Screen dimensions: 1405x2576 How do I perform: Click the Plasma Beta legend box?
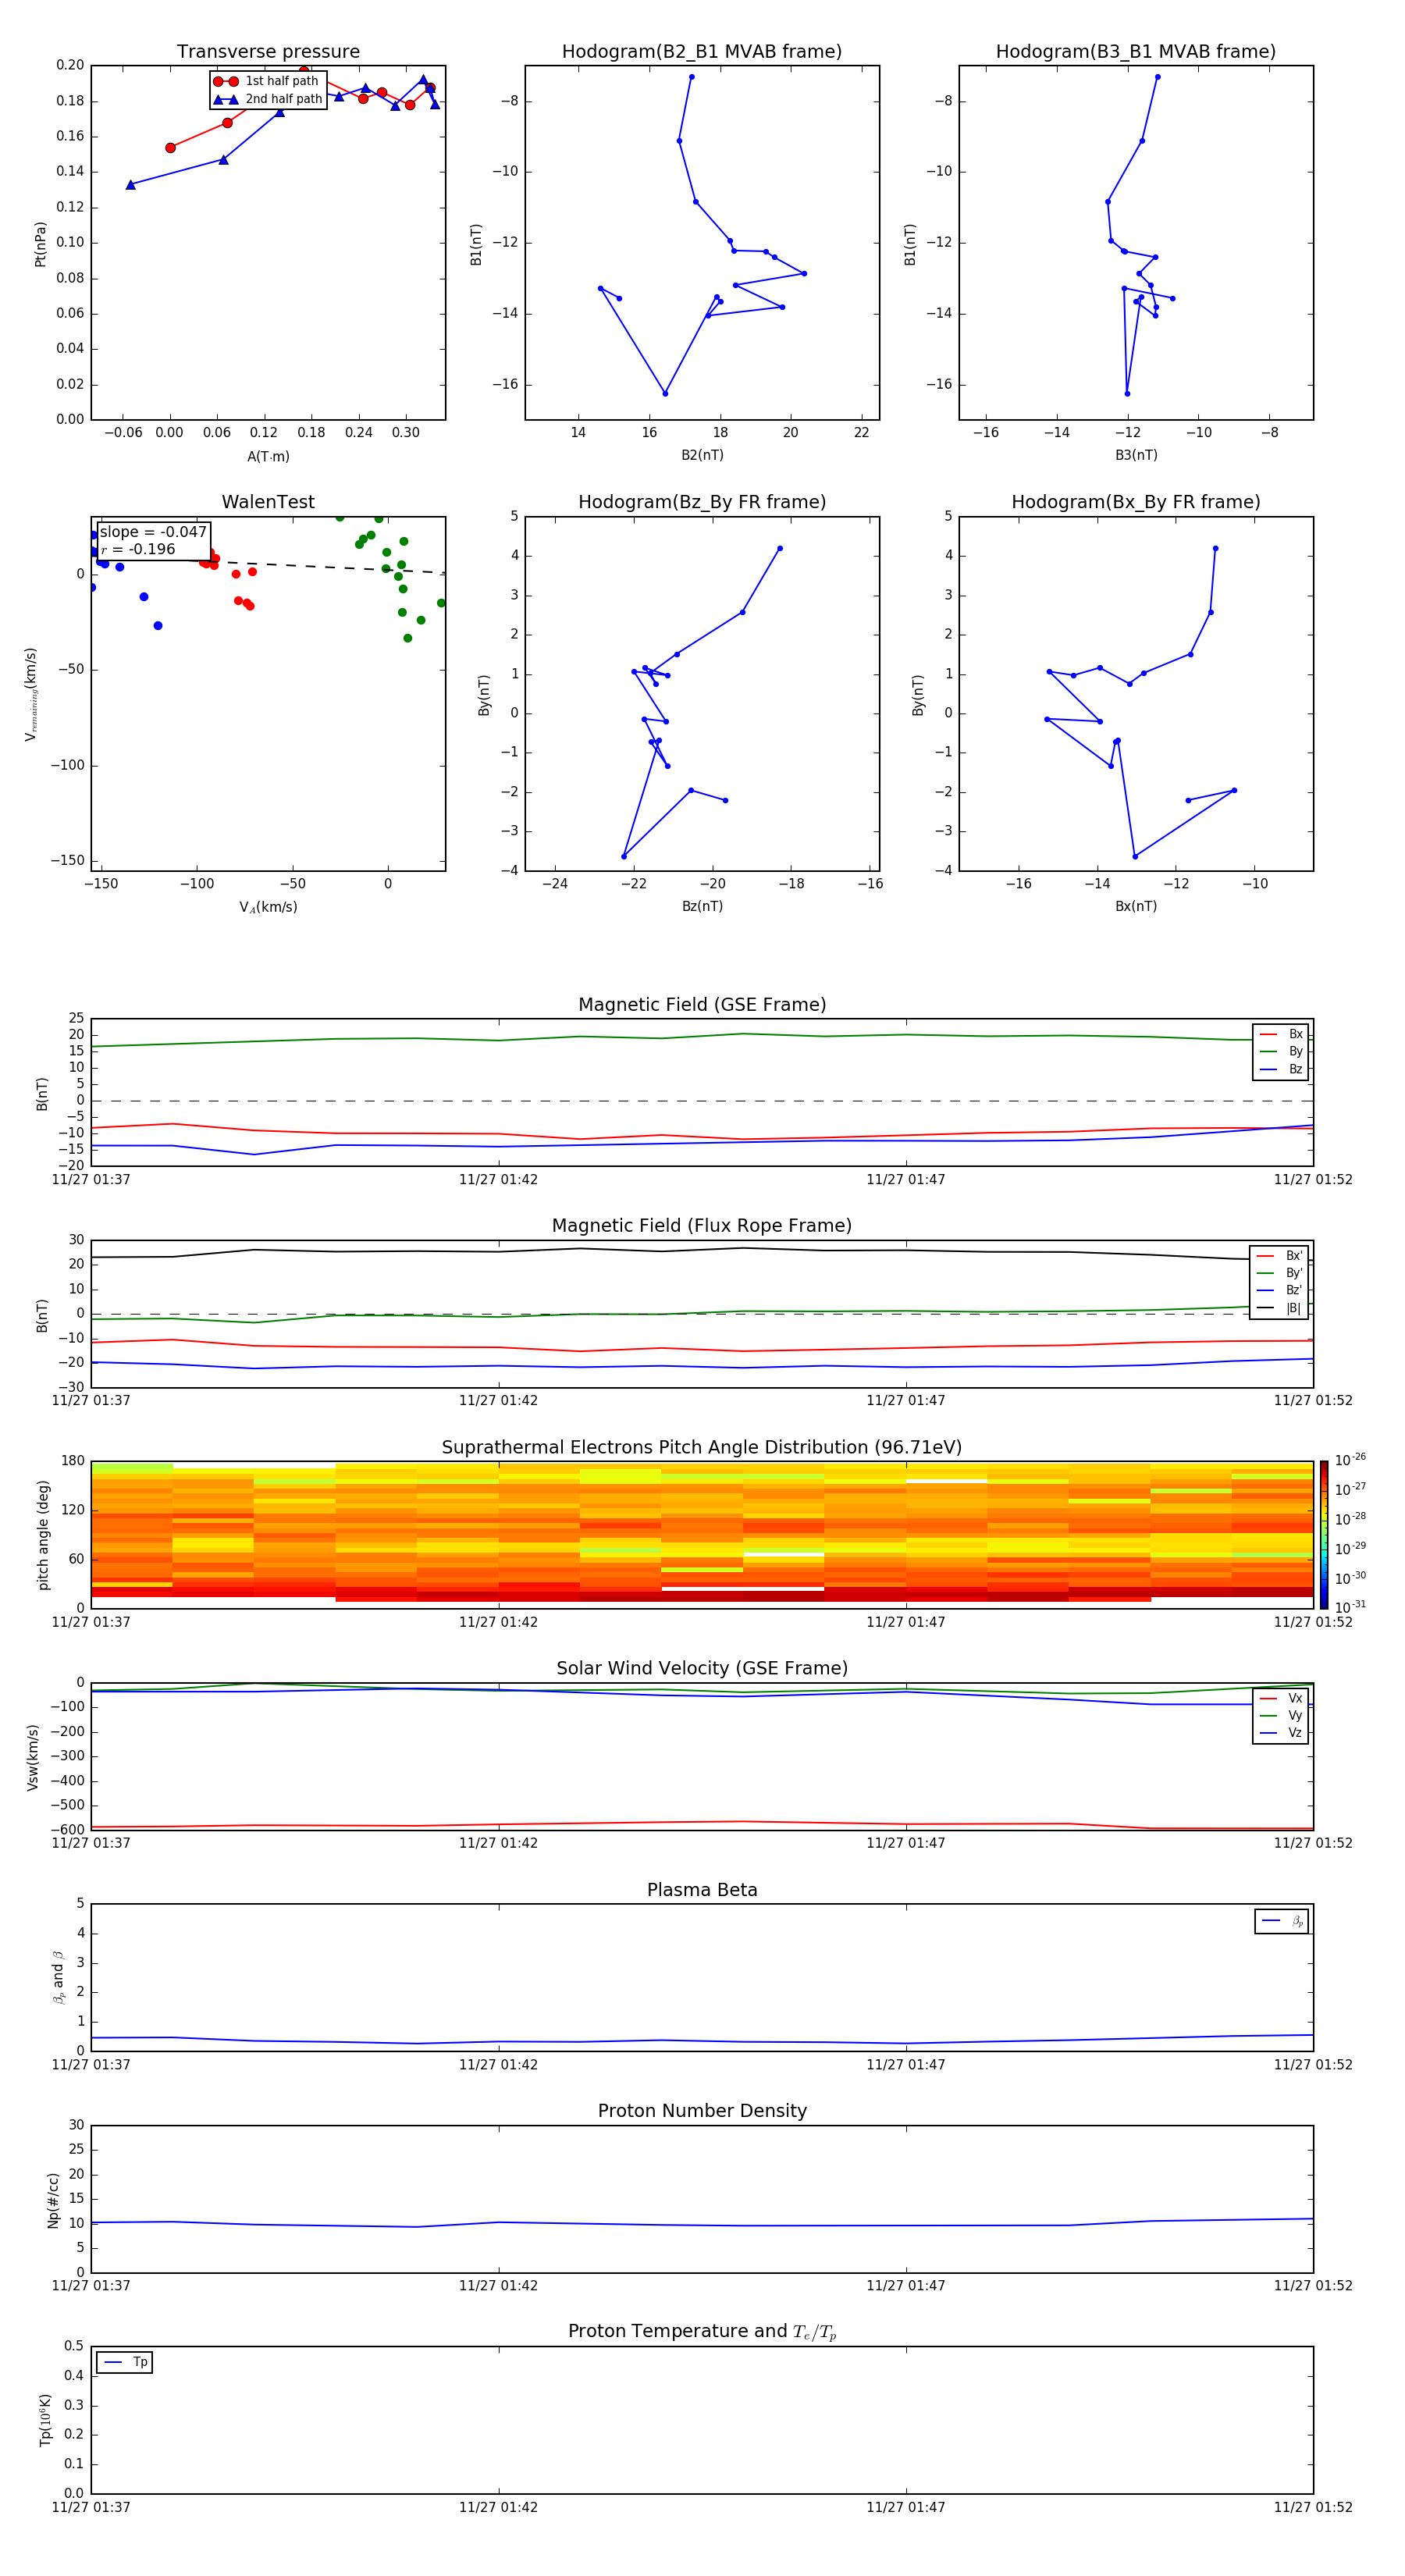coord(1282,1922)
